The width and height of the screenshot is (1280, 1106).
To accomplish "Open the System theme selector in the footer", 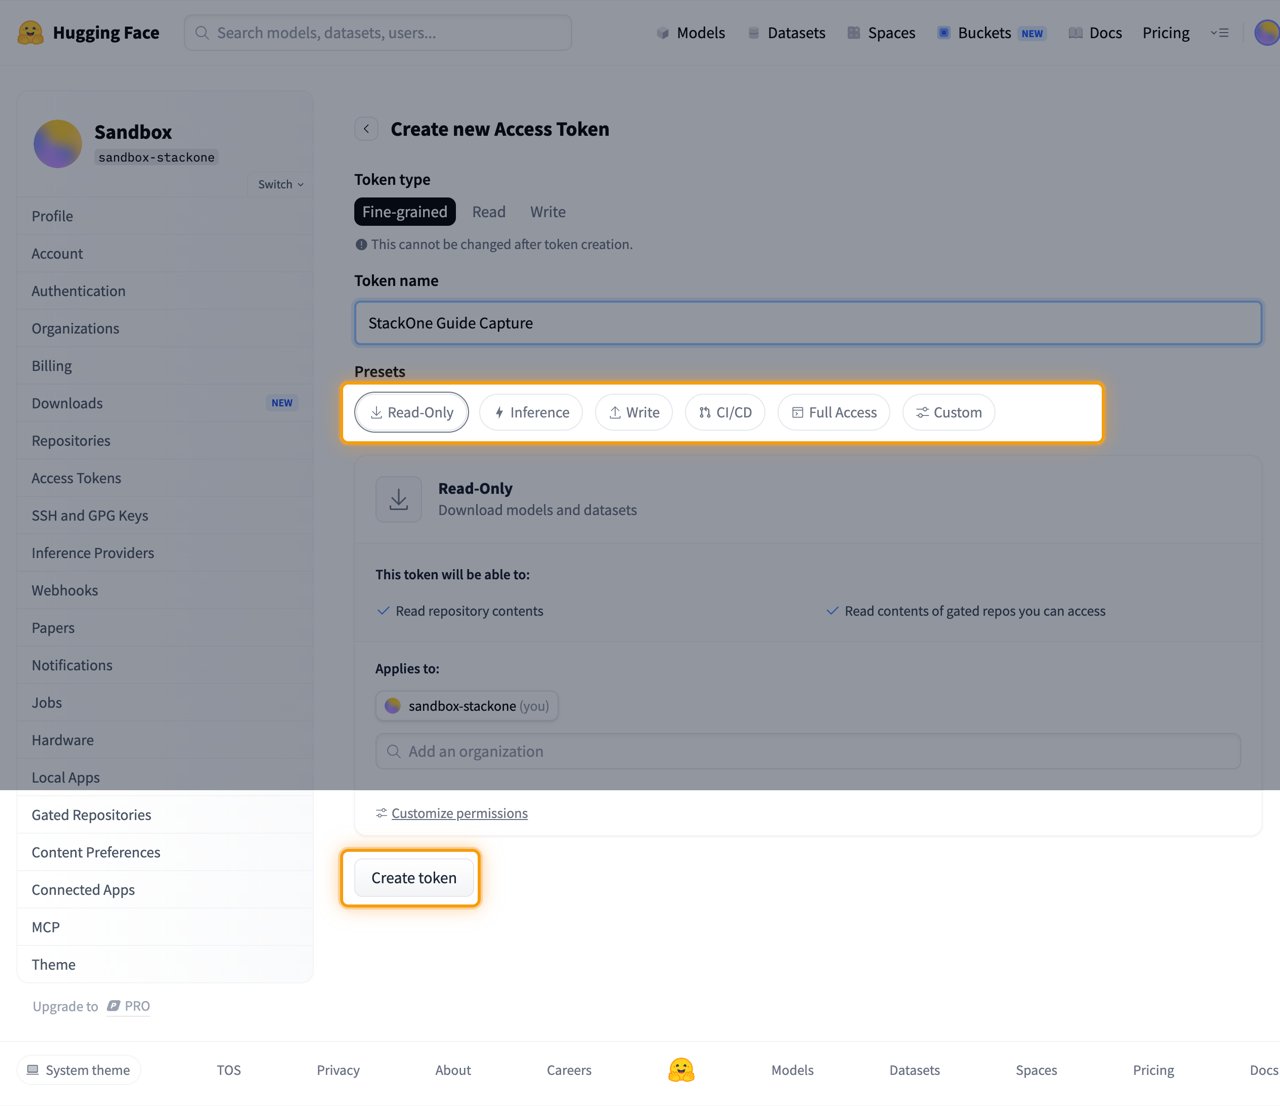I will [79, 1070].
